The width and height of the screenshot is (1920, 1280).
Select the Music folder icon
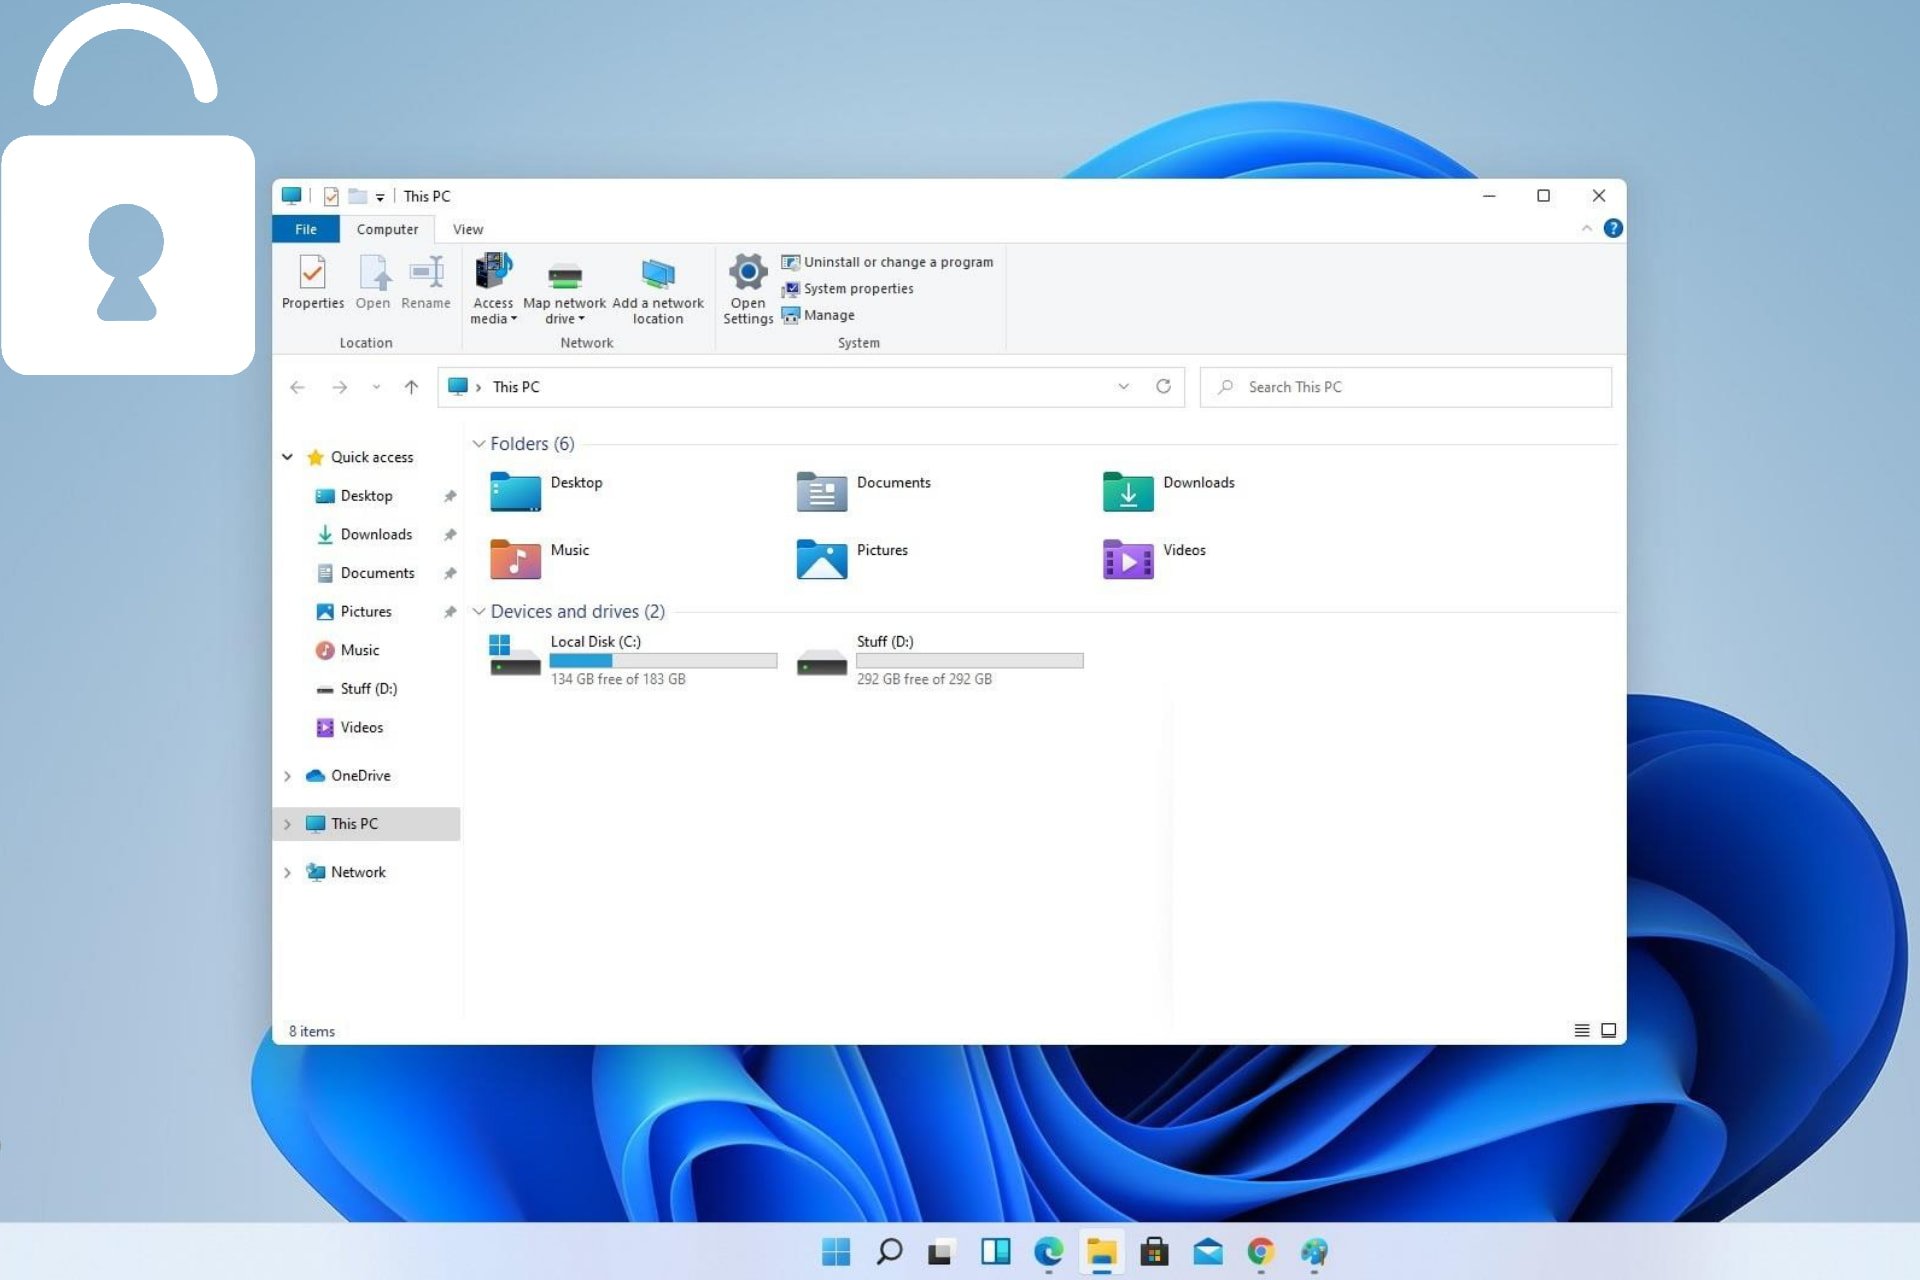coord(515,559)
